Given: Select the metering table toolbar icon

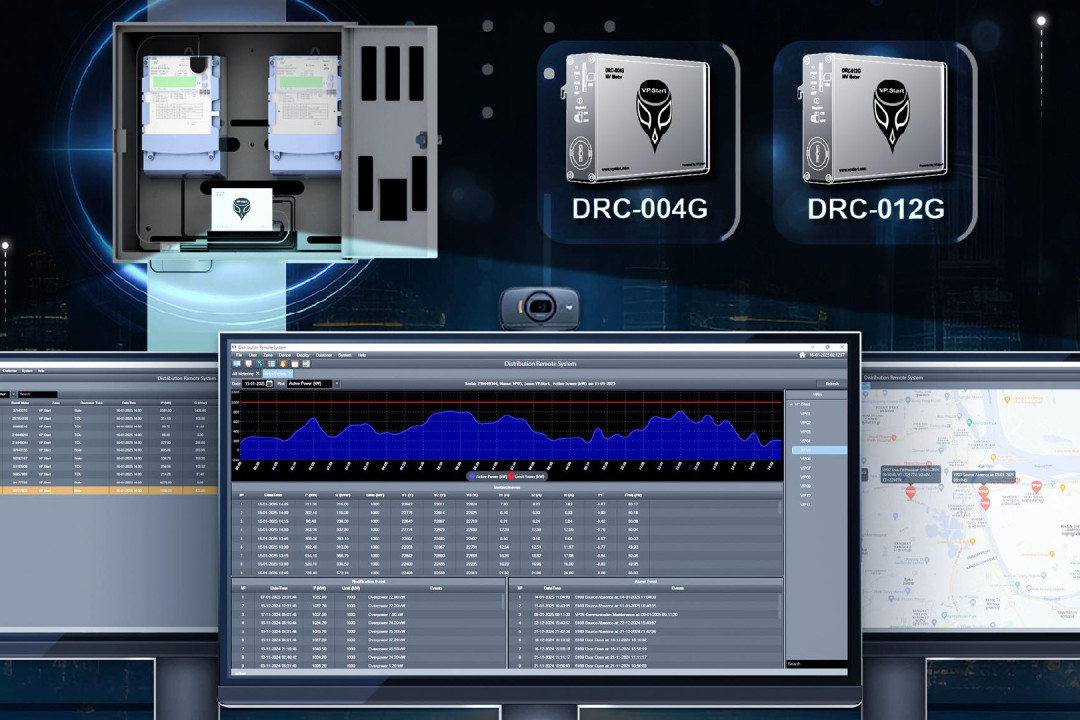Looking at the screenshot, I should [271, 363].
